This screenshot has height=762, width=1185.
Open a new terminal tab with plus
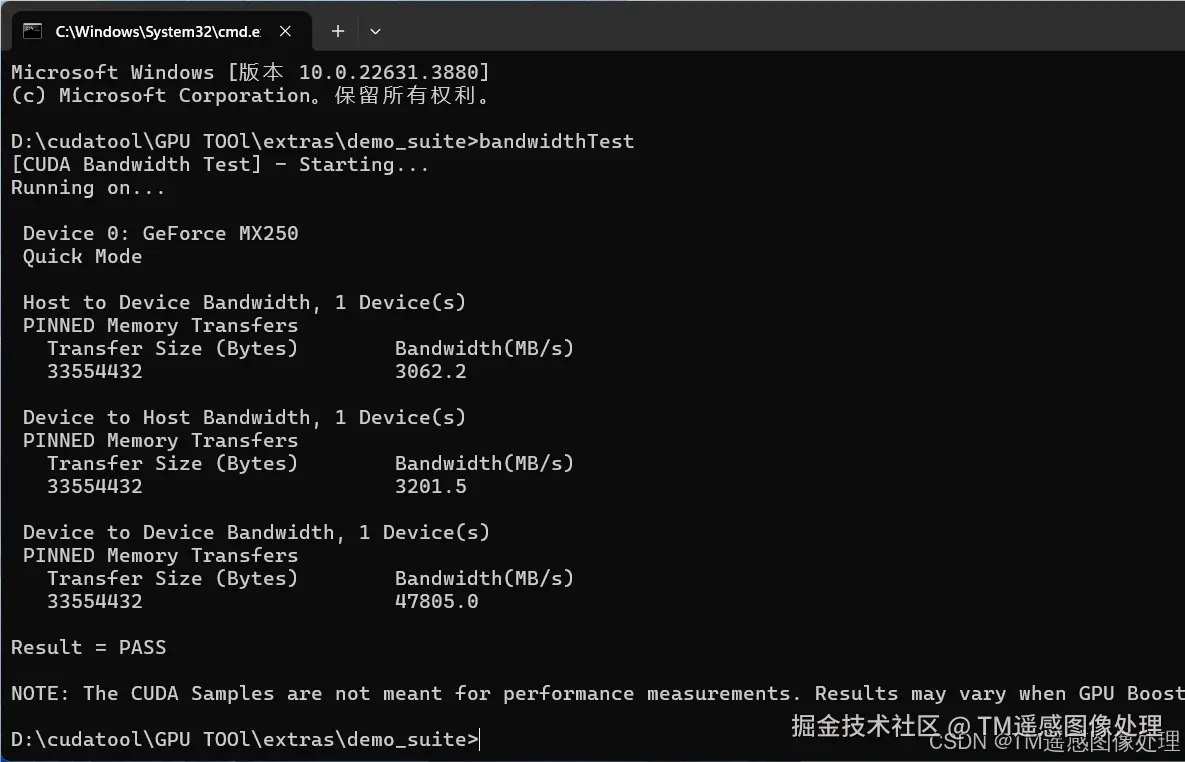point(338,31)
